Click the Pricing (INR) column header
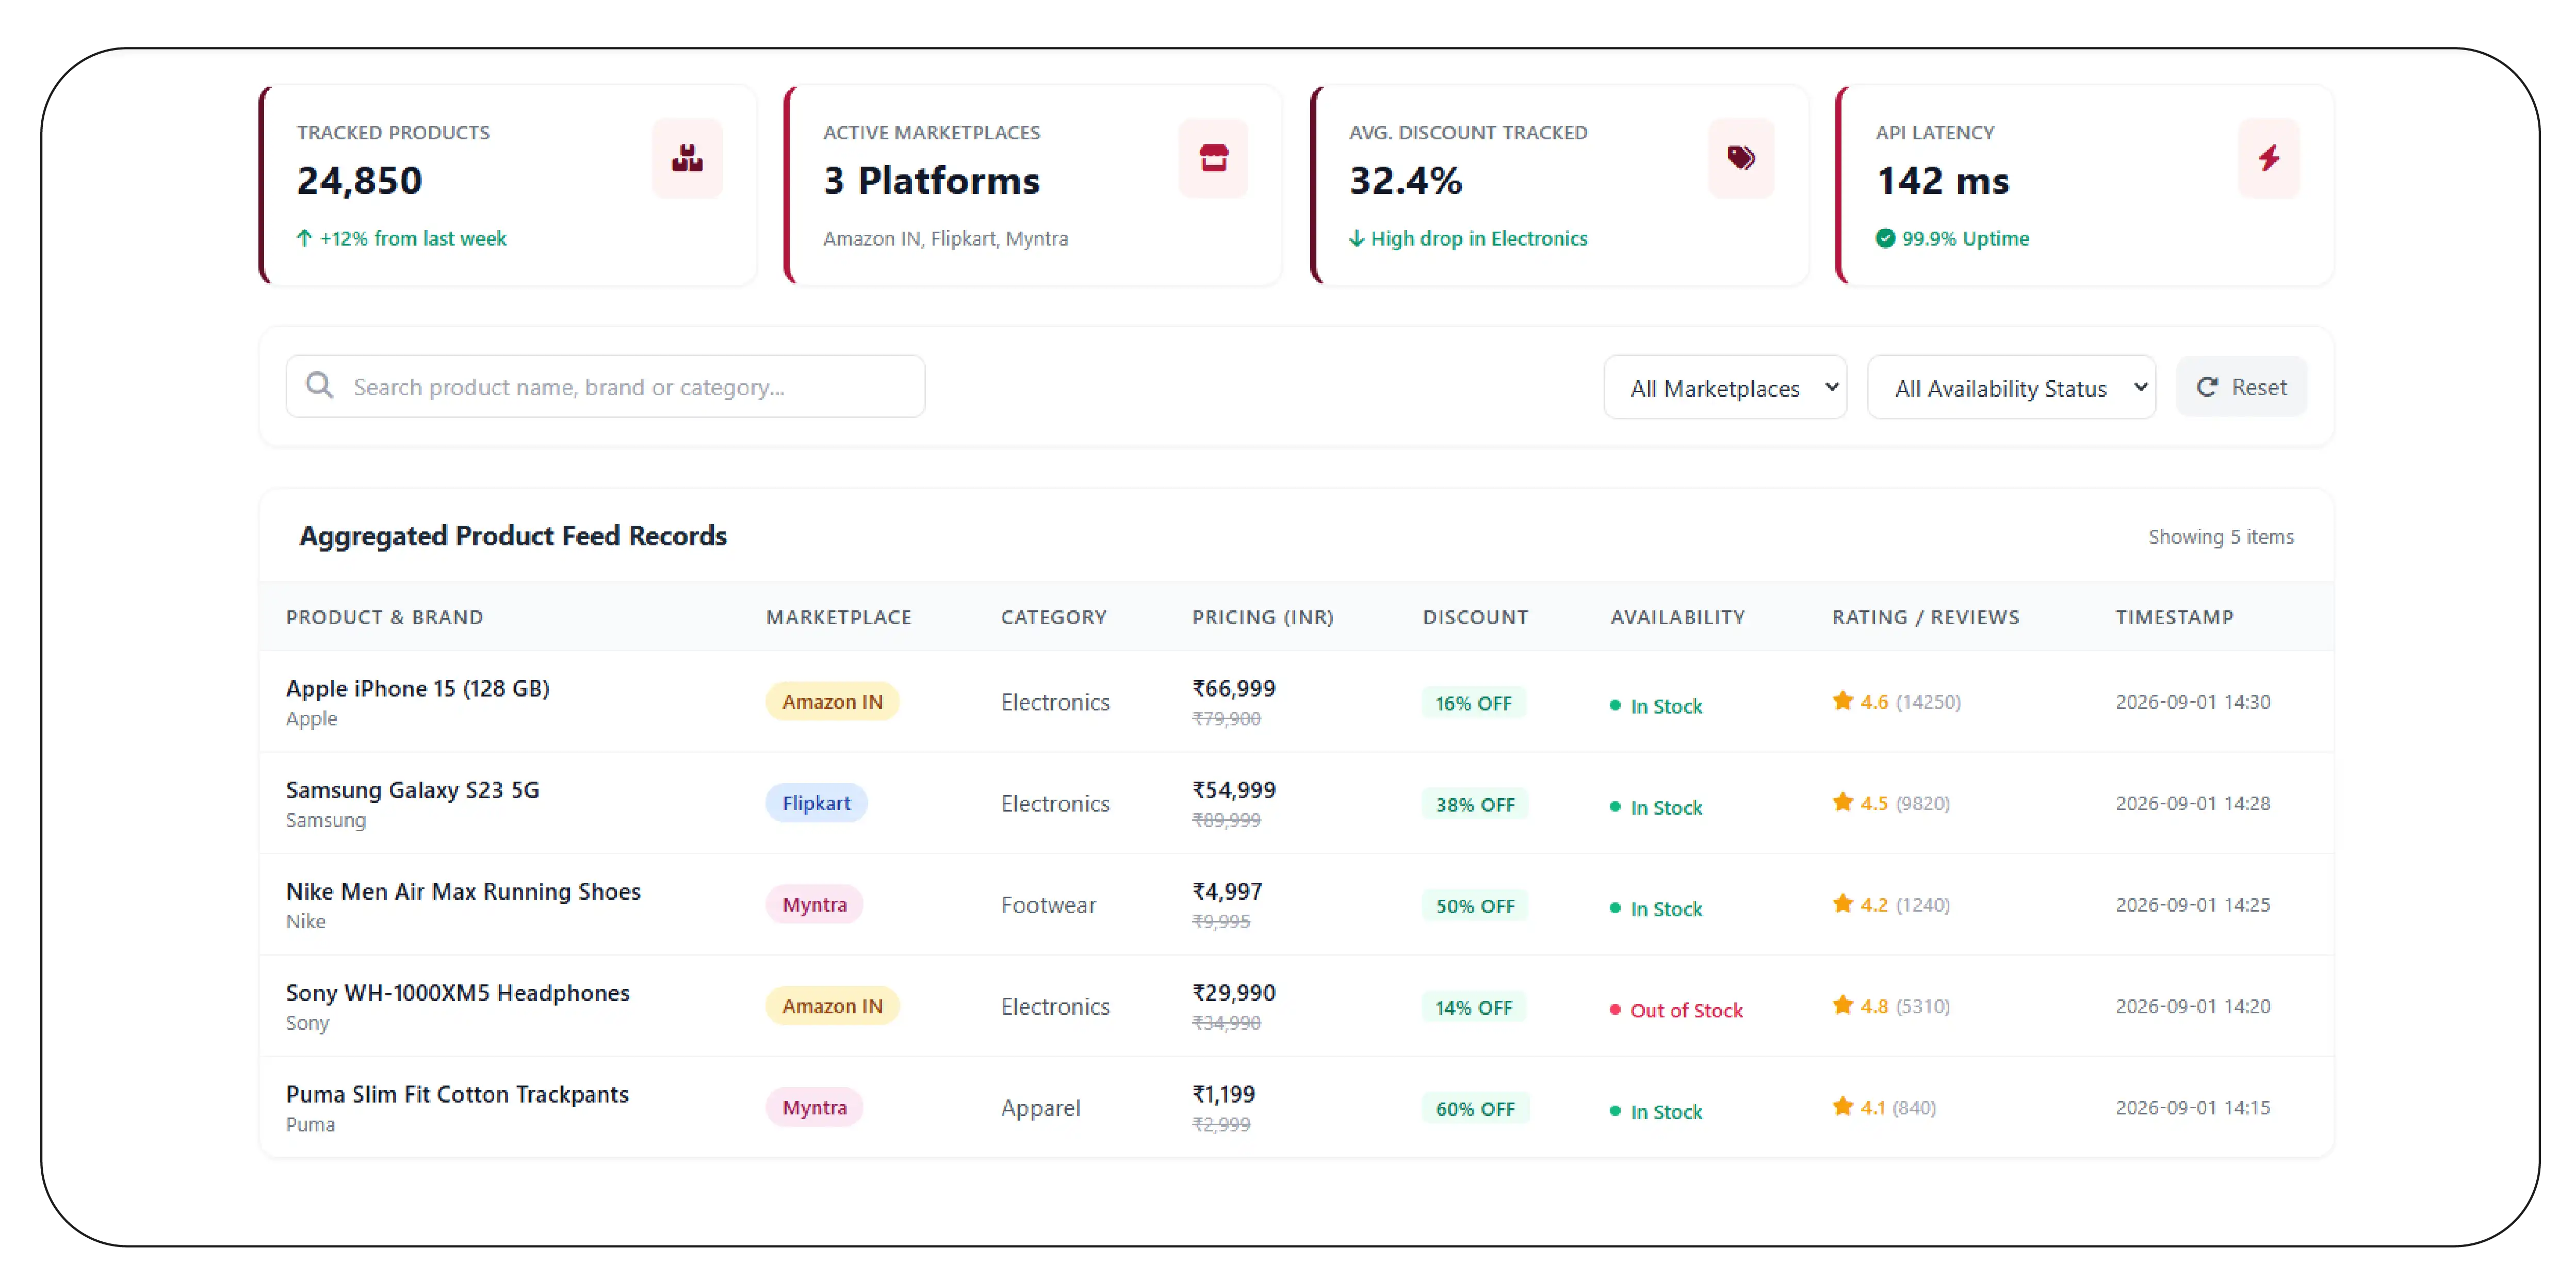The image size is (2576, 1279). click(x=1262, y=617)
